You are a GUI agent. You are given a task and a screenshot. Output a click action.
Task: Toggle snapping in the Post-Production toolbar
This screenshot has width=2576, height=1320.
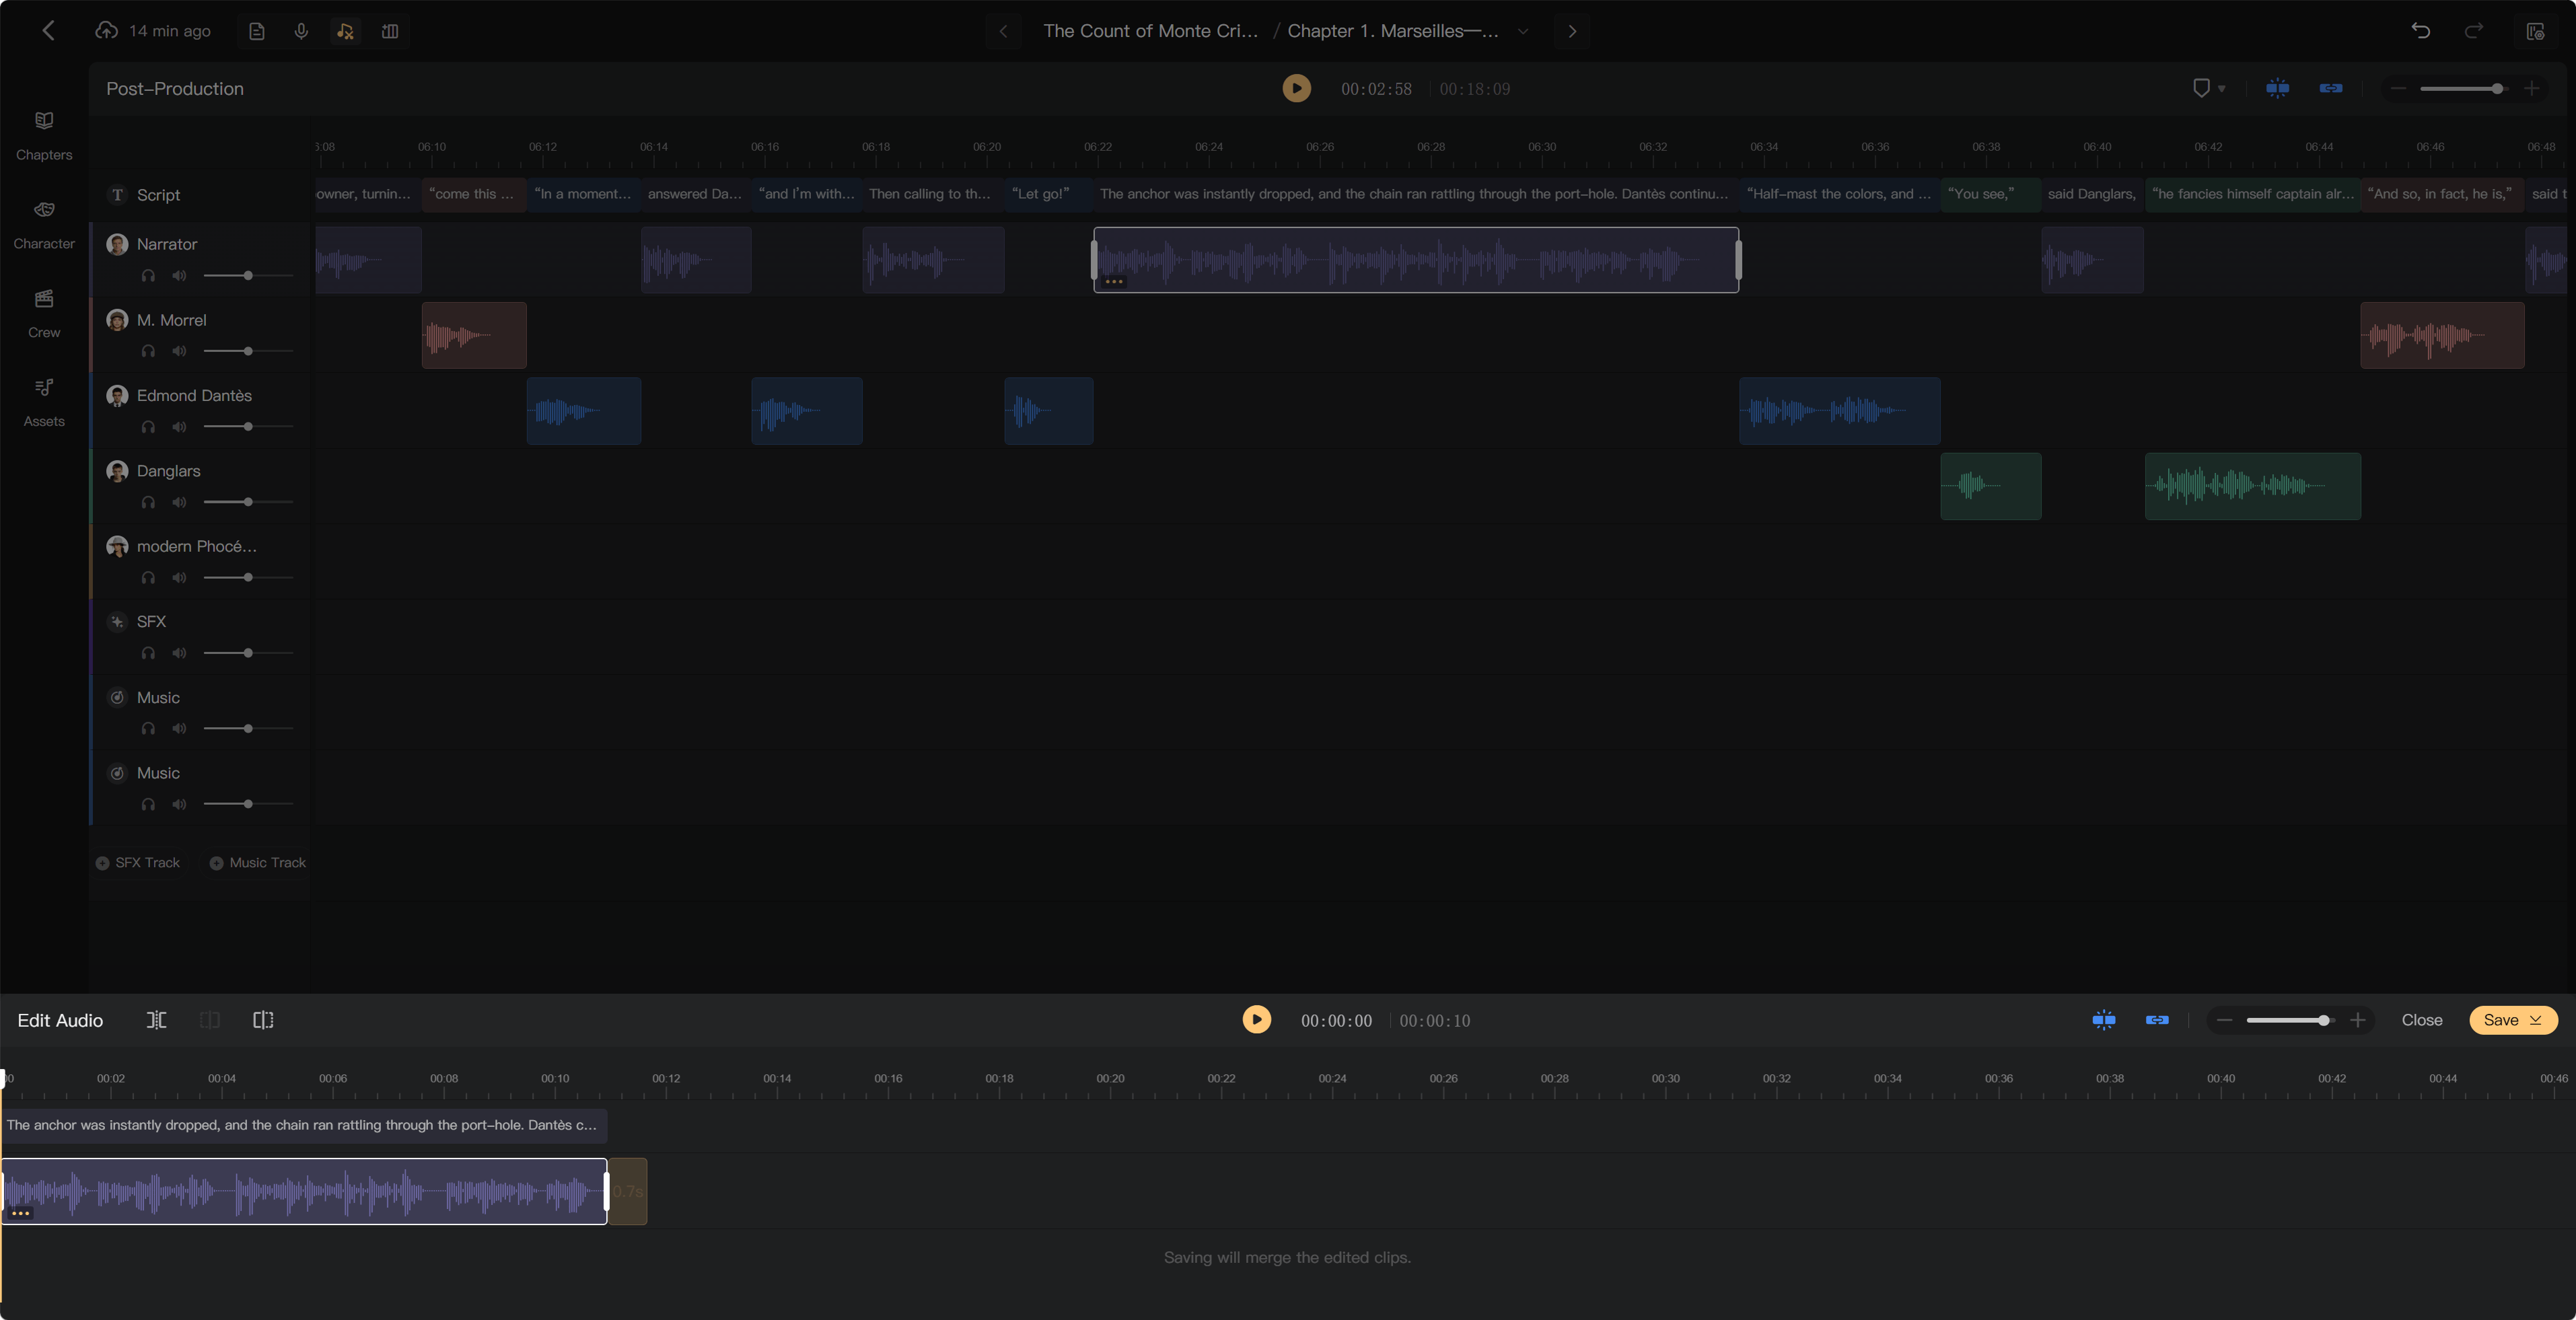2277,89
